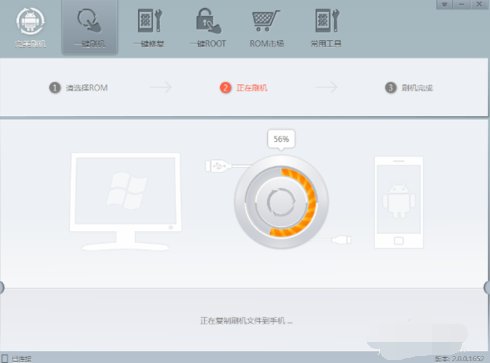Screen dimensions: 490x363
Task: Click the version 2.0.0.1652 text
Action: (459, 359)
